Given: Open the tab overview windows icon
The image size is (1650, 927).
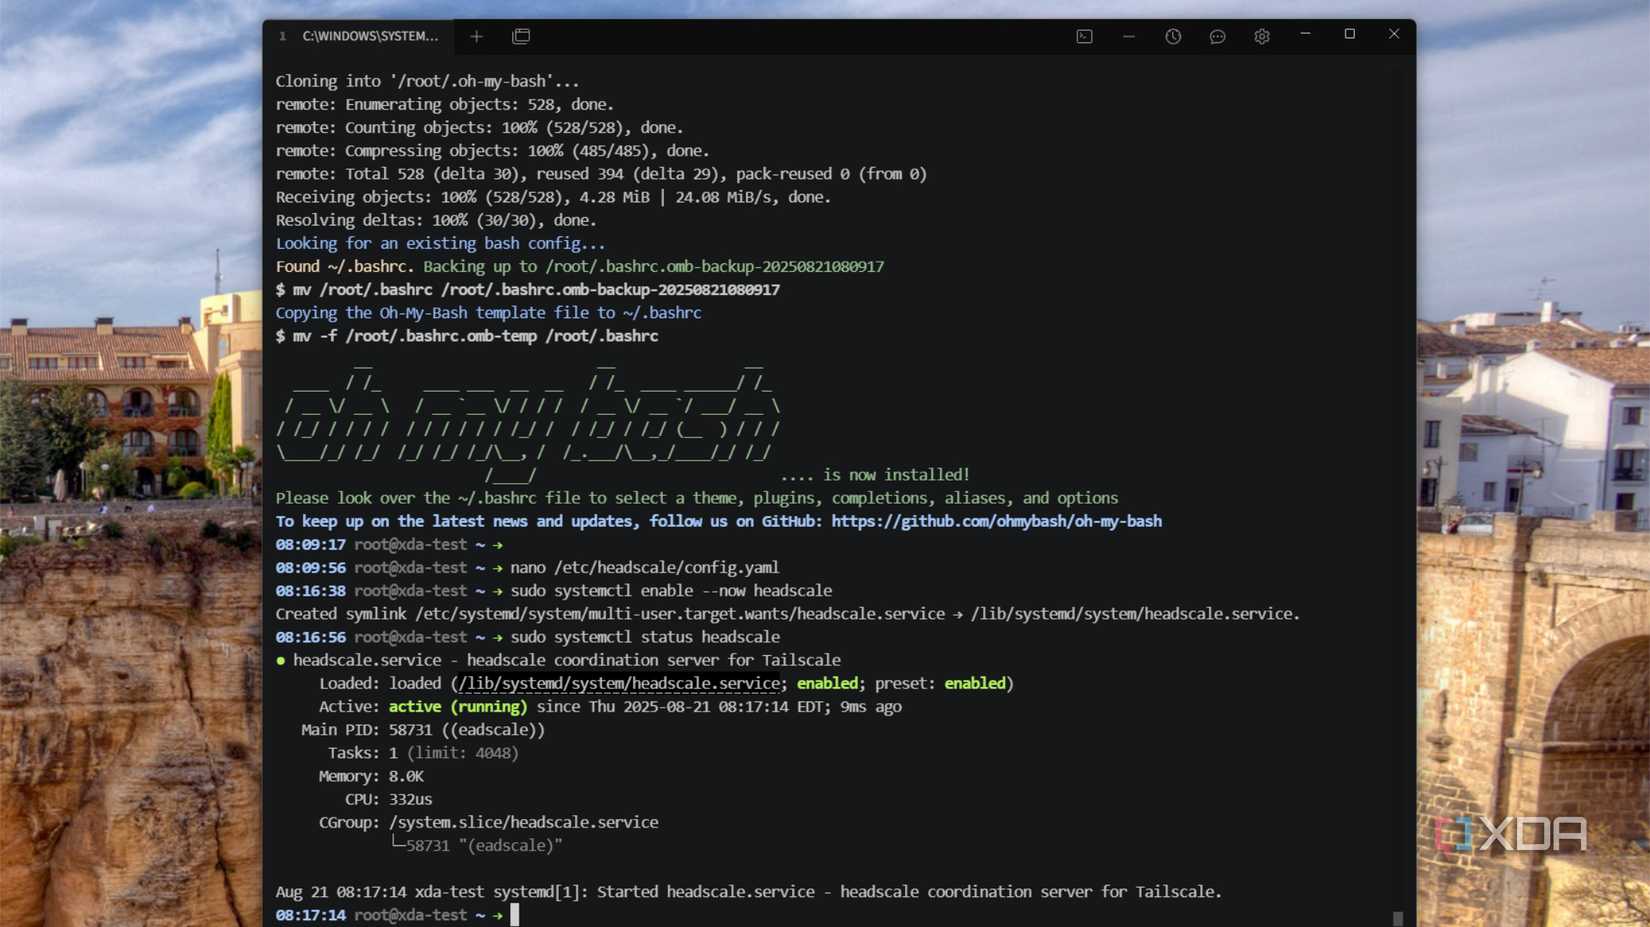Looking at the screenshot, I should (521, 36).
